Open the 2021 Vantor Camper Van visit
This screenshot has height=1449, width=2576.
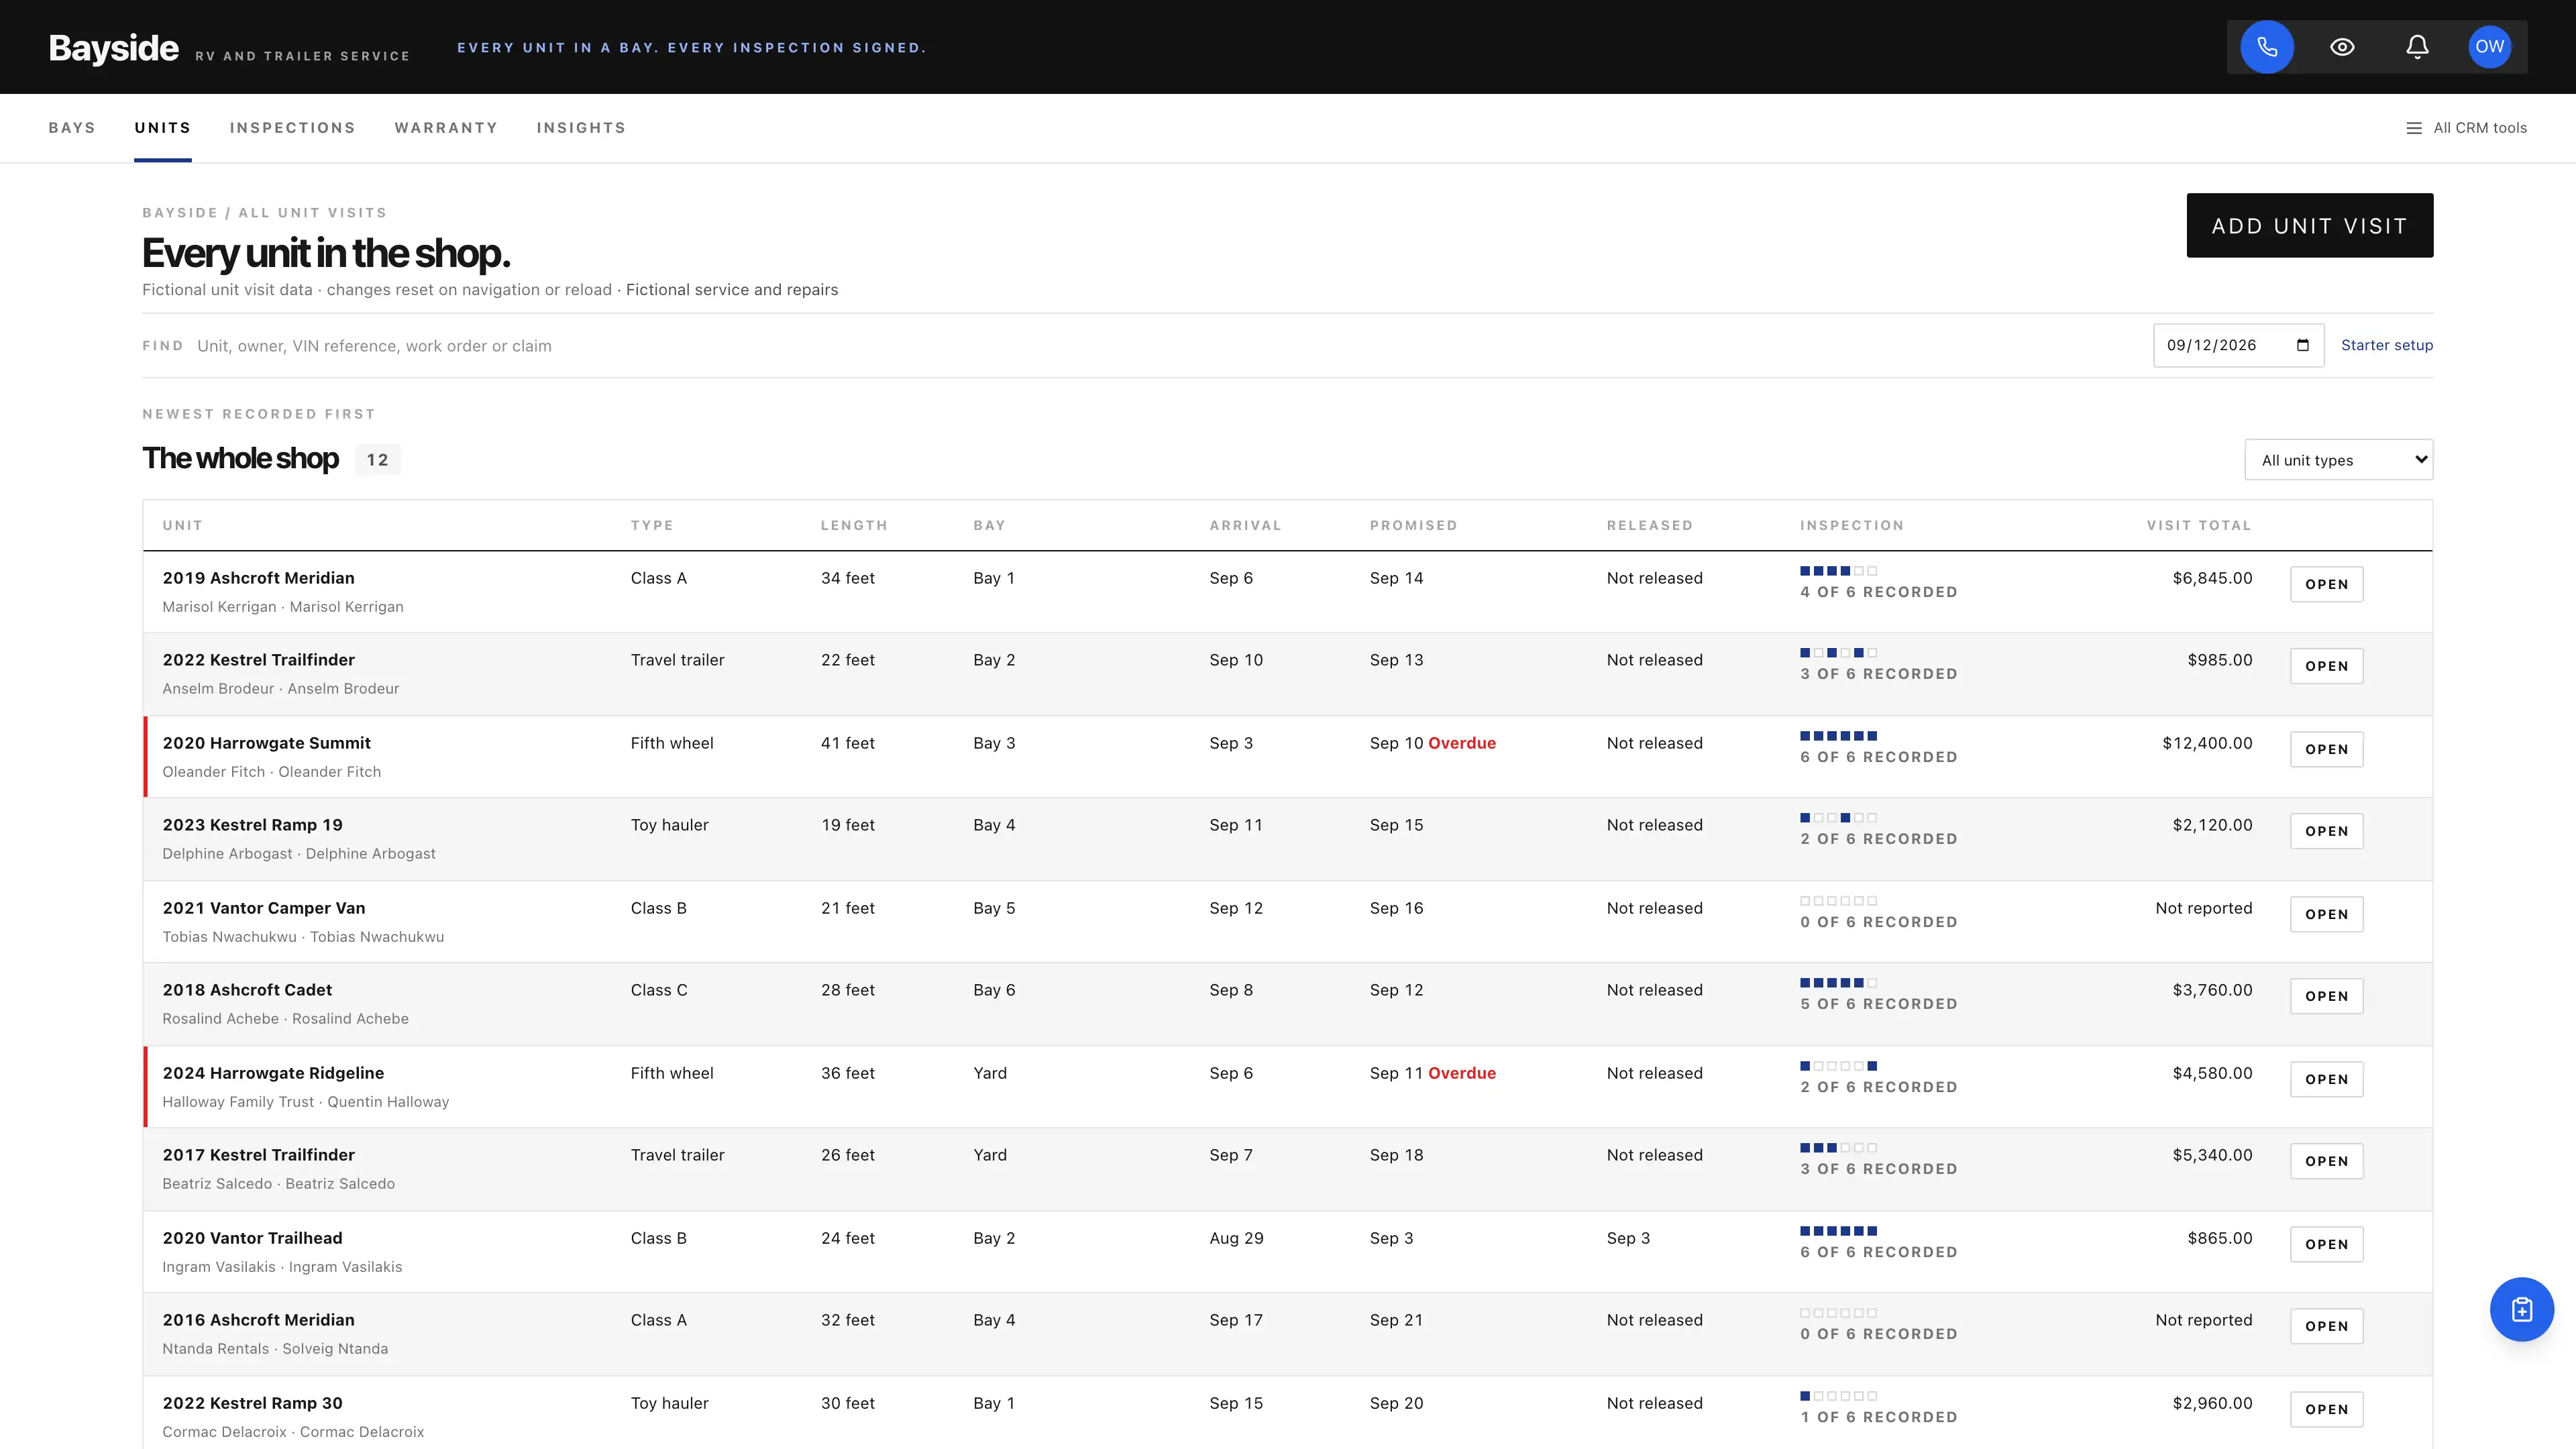[2327, 914]
